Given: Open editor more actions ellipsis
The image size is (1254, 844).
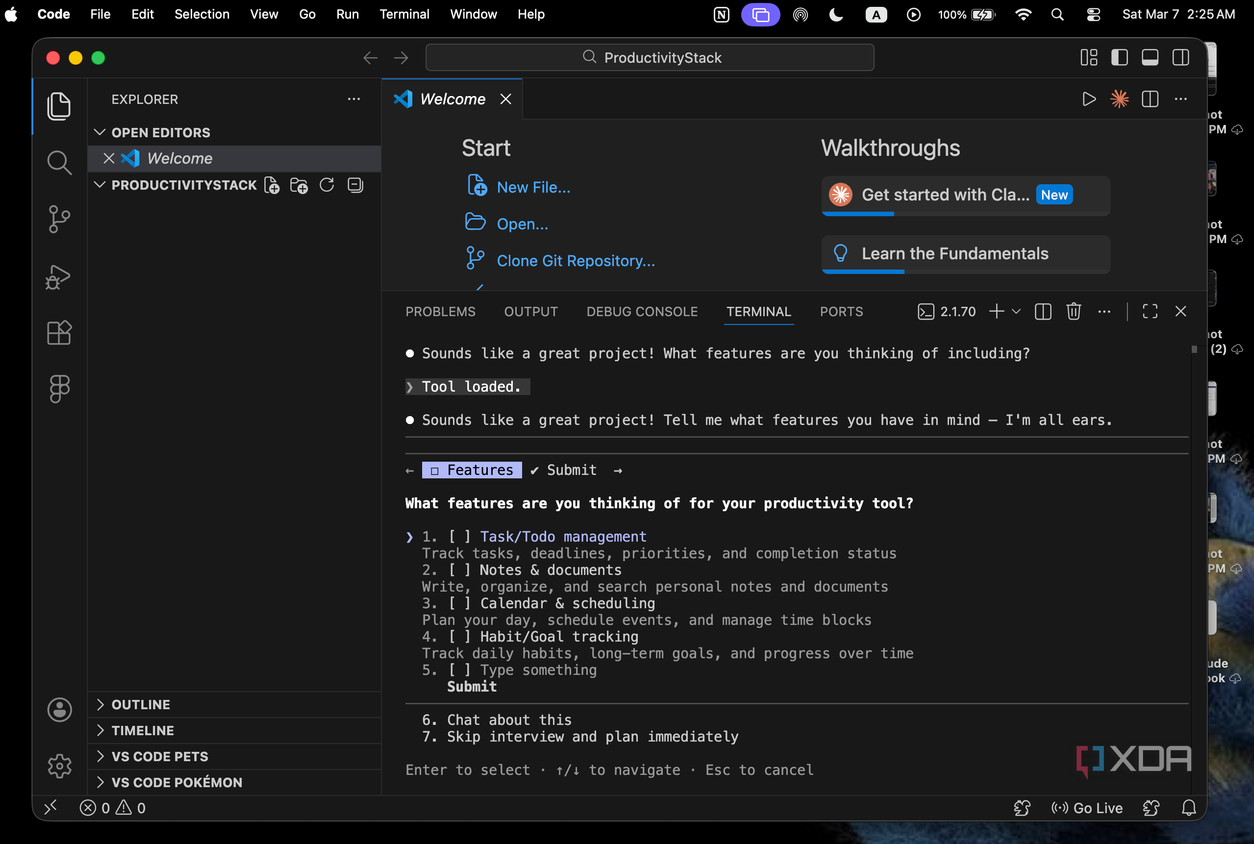Looking at the screenshot, I should point(1181,99).
